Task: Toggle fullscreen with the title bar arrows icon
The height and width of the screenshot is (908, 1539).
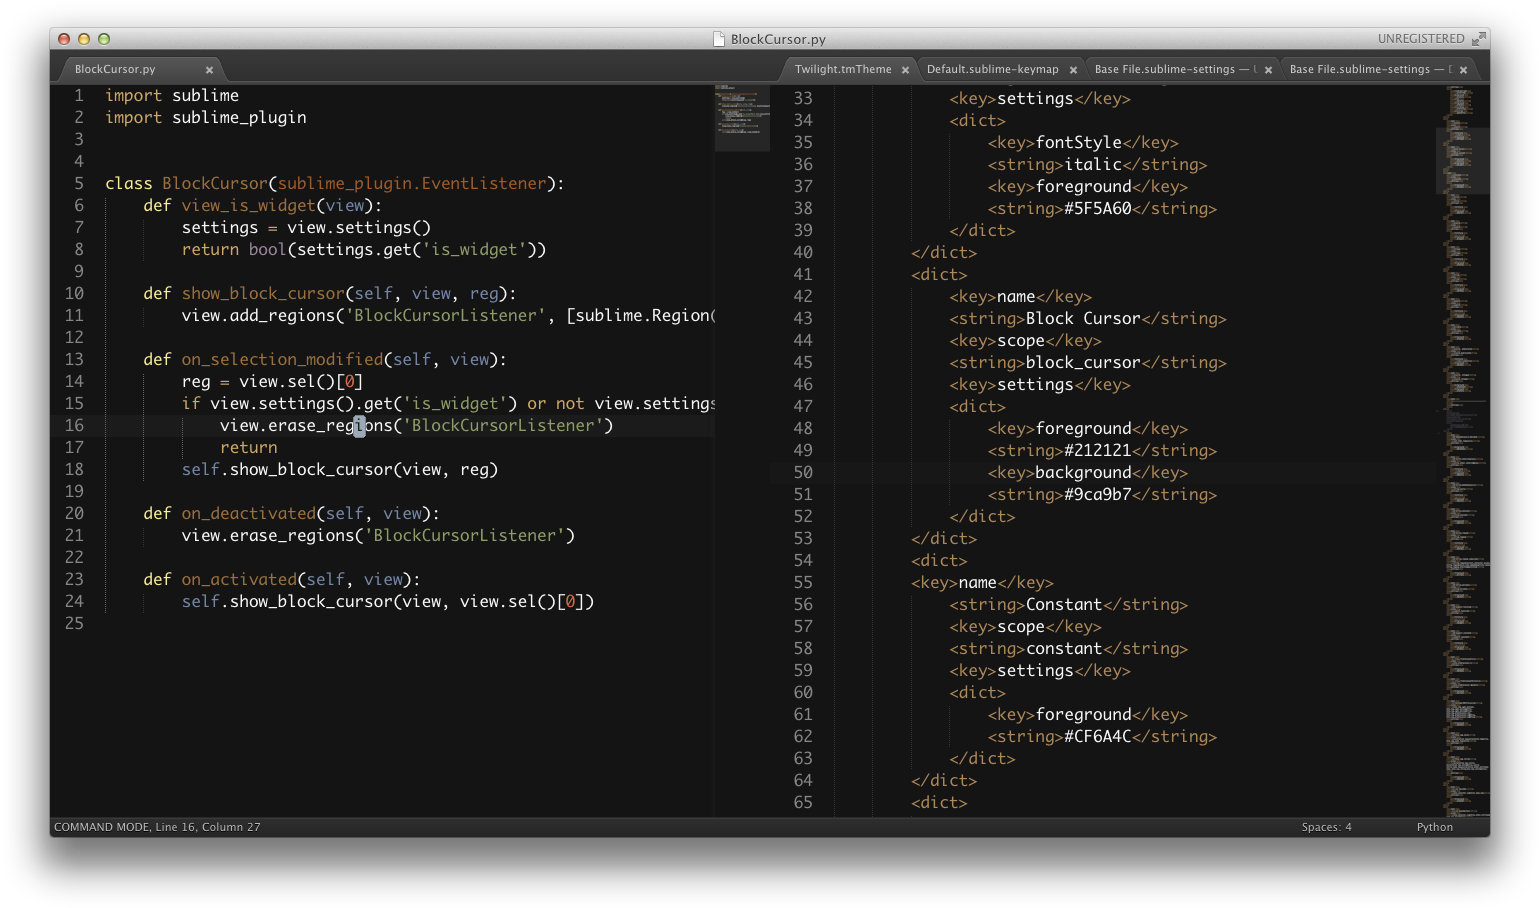Action: pos(1478,39)
